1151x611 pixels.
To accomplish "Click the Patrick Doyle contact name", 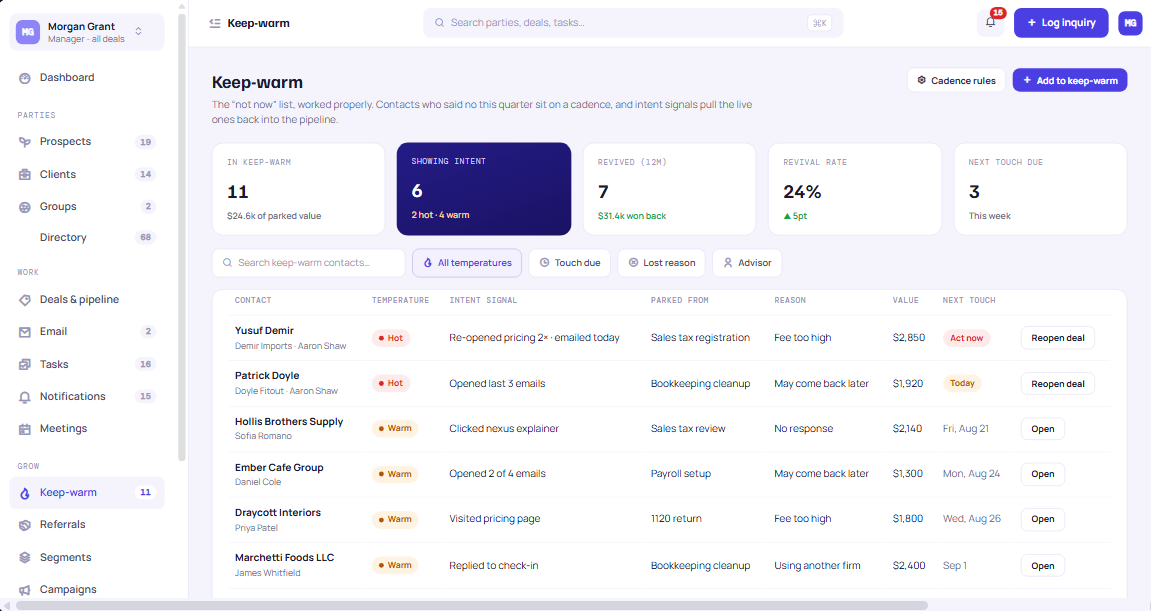I will (267, 376).
